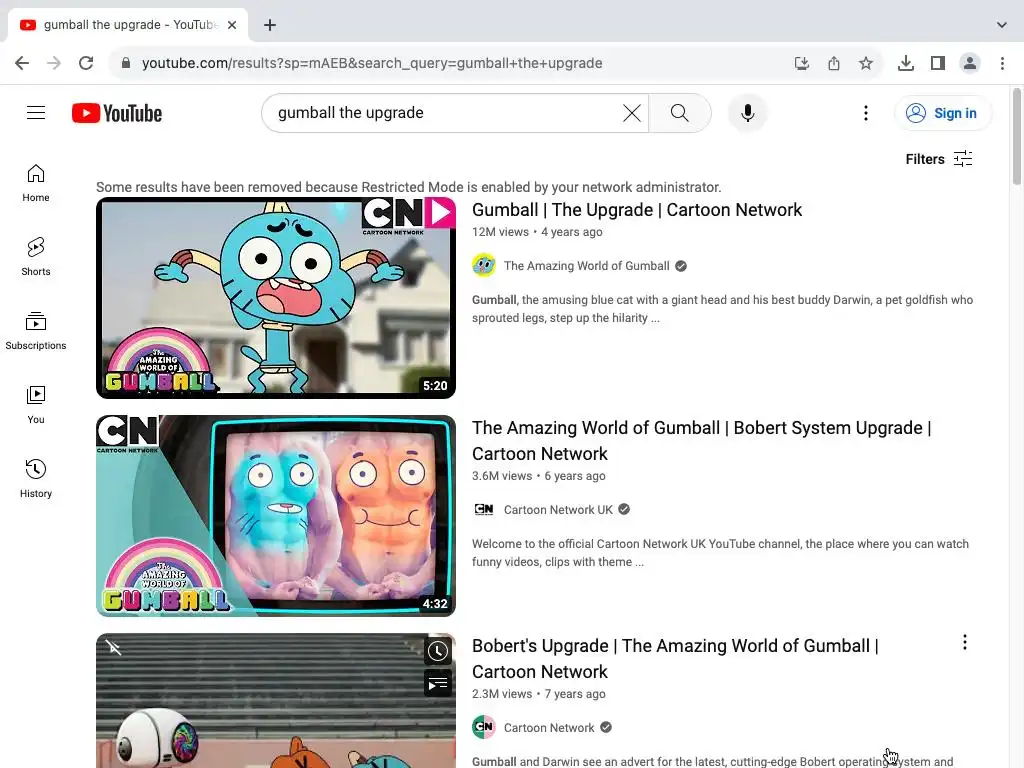
Task: Open Chrome downloads
Action: [x=906, y=63]
